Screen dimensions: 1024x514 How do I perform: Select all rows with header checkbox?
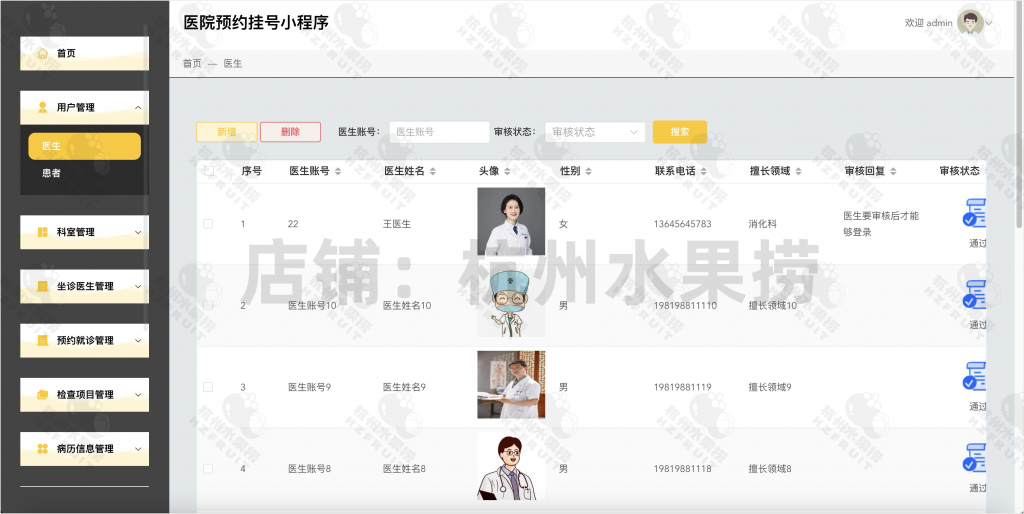(x=208, y=171)
